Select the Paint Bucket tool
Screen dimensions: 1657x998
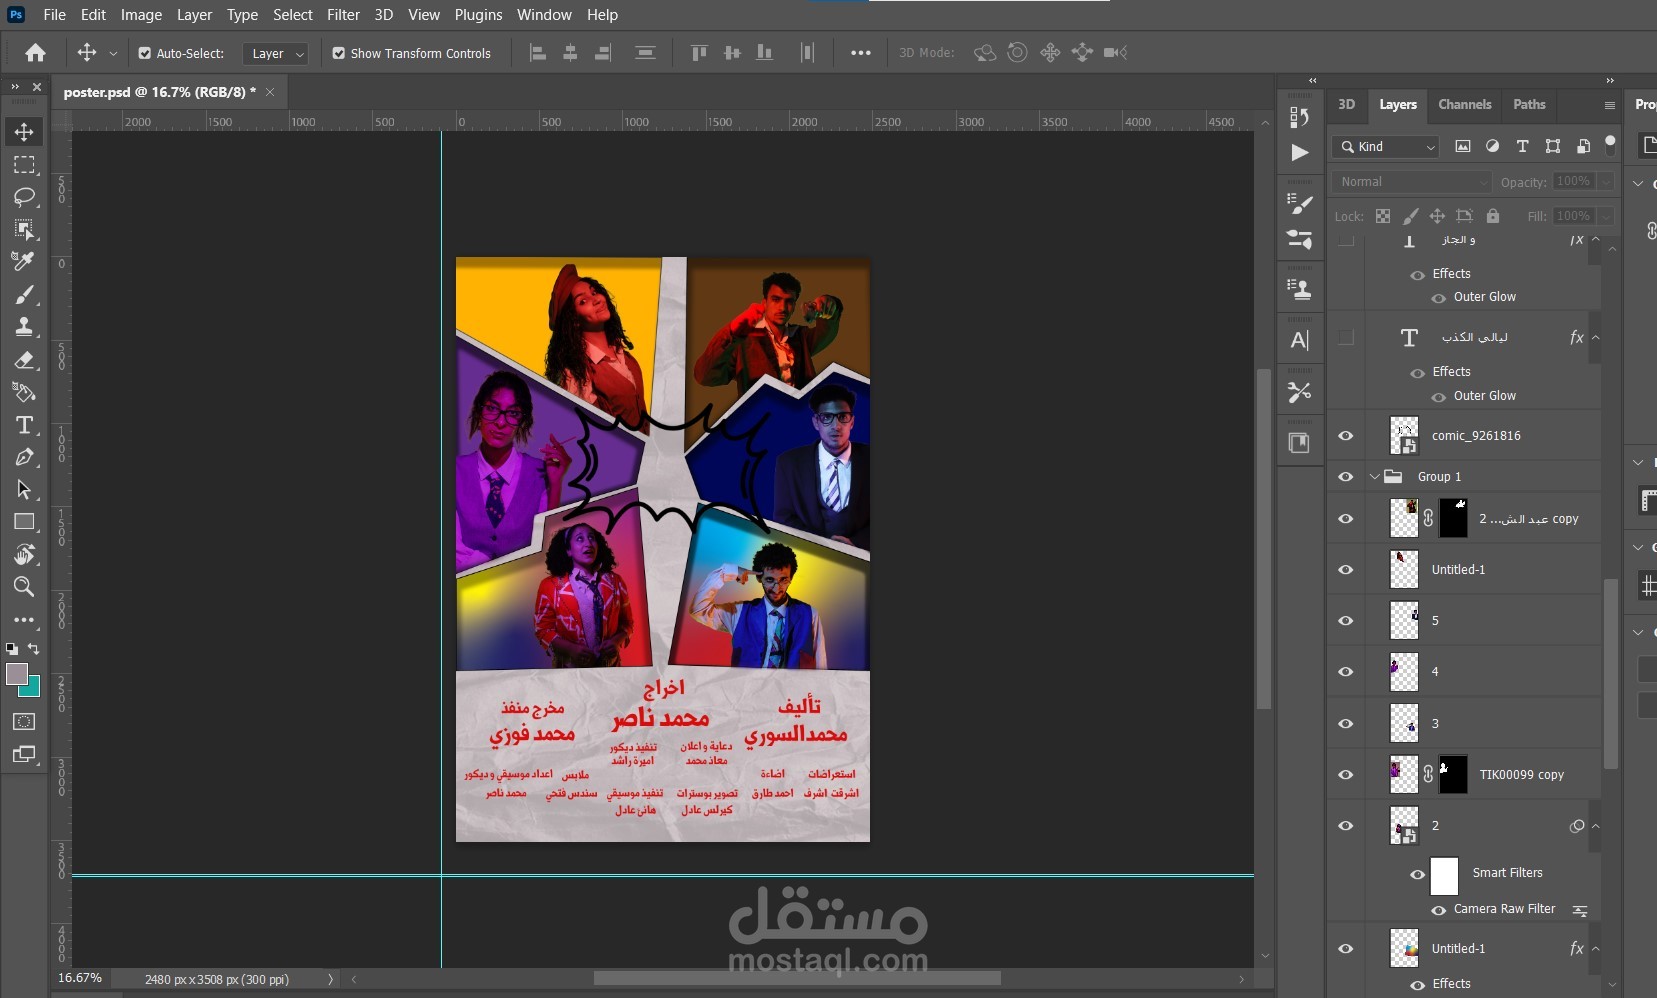coord(24,392)
